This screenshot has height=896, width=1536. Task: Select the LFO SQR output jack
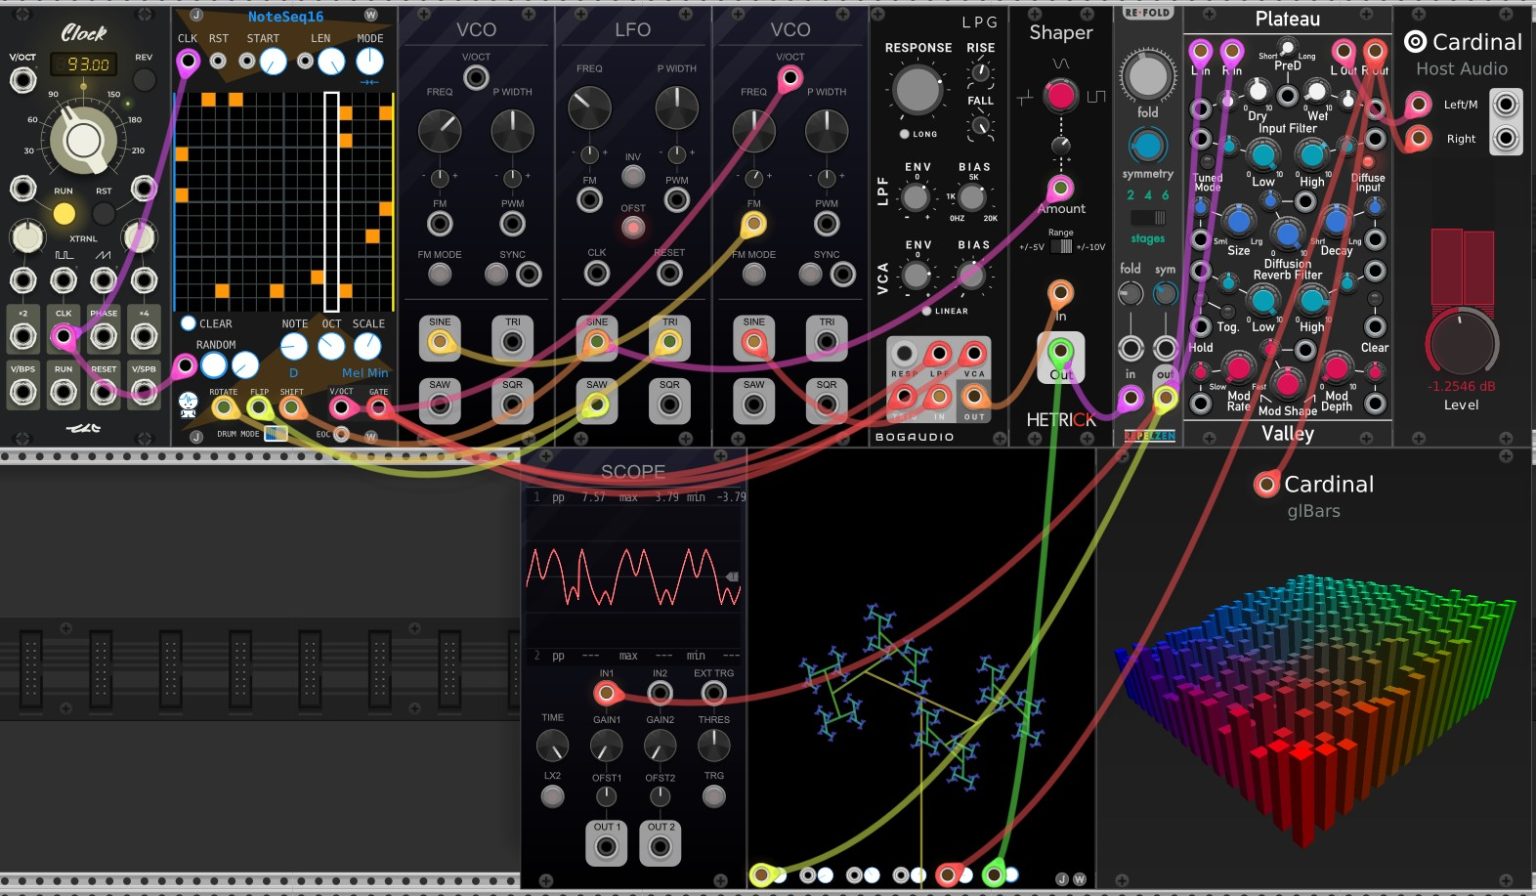[669, 406]
